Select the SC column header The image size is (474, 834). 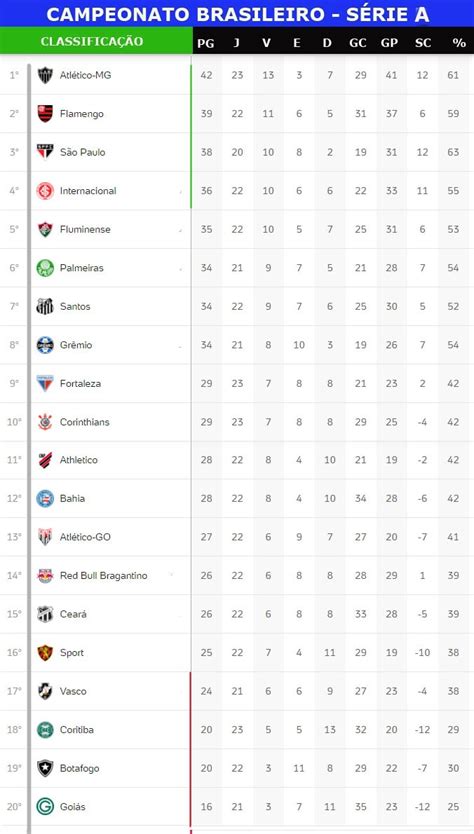423,43
